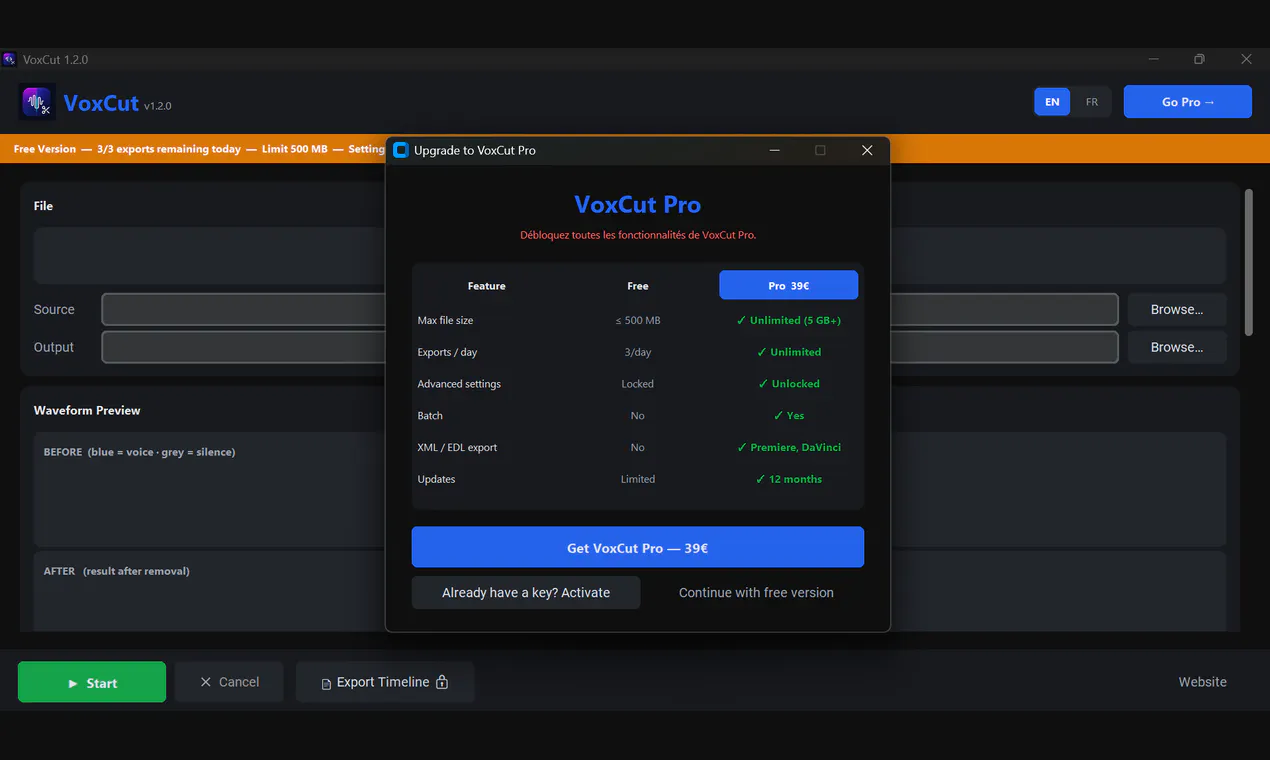The width and height of the screenshot is (1270, 760).
Task: Click the Export Timeline button
Action: 384,682
